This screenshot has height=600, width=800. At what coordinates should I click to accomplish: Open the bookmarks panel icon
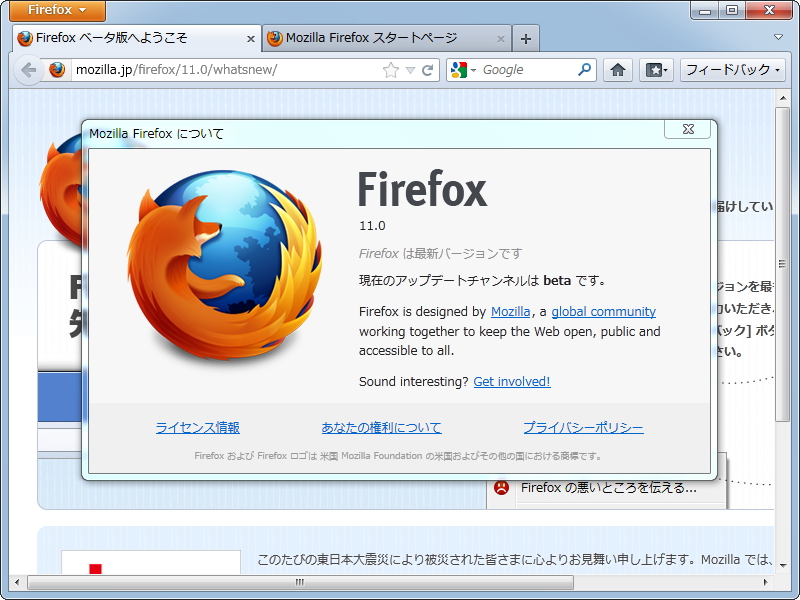(654, 70)
